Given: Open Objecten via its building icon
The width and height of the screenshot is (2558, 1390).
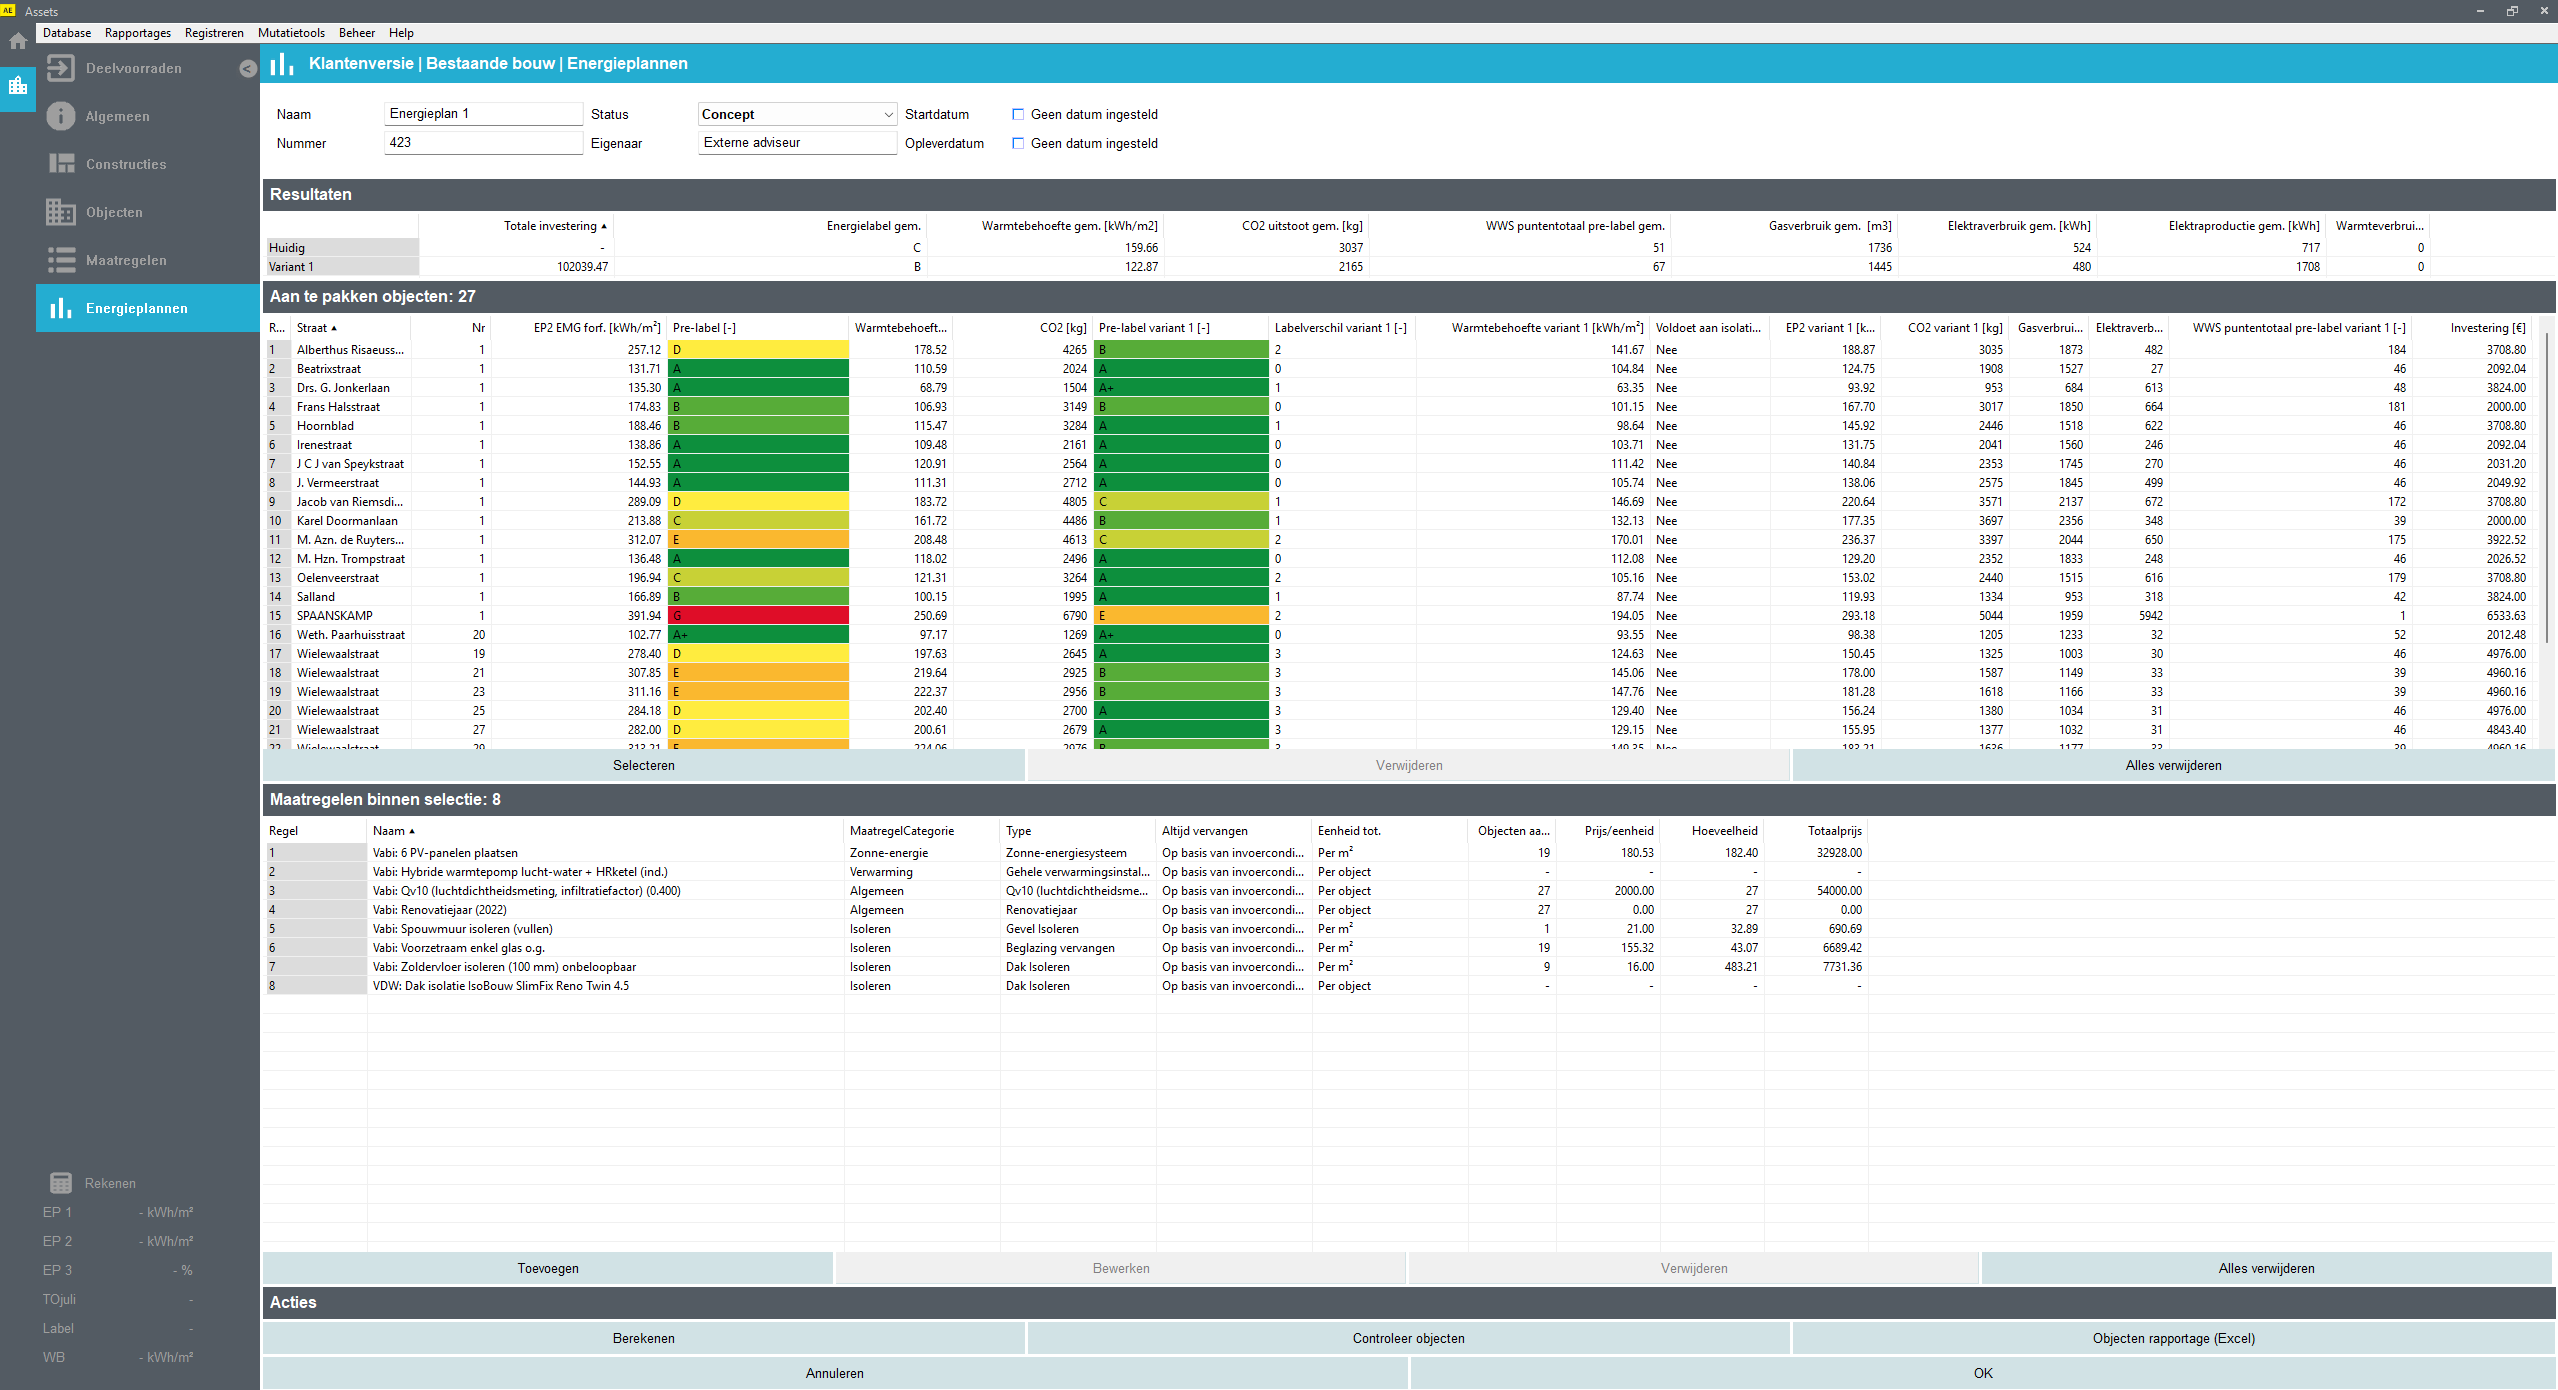Looking at the screenshot, I should point(61,212).
